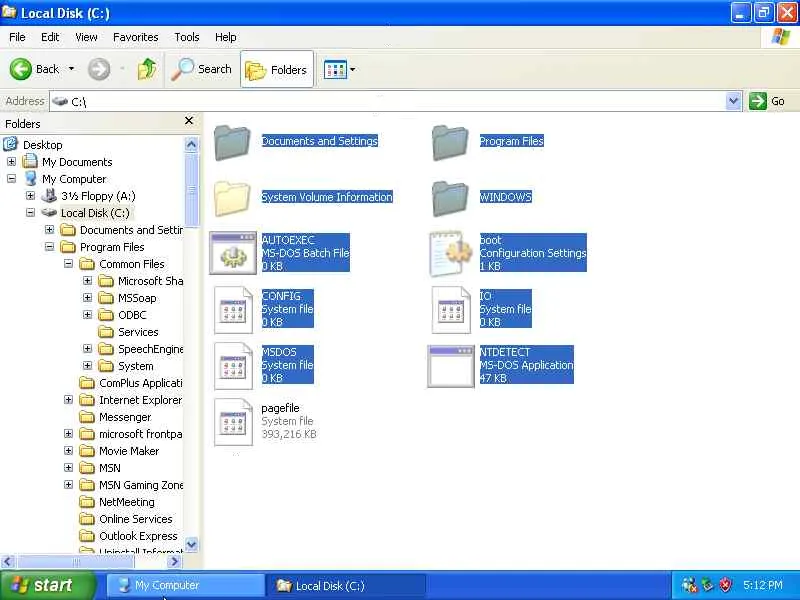
Task: Expand the Movie Maker tree node
Action: point(68,451)
